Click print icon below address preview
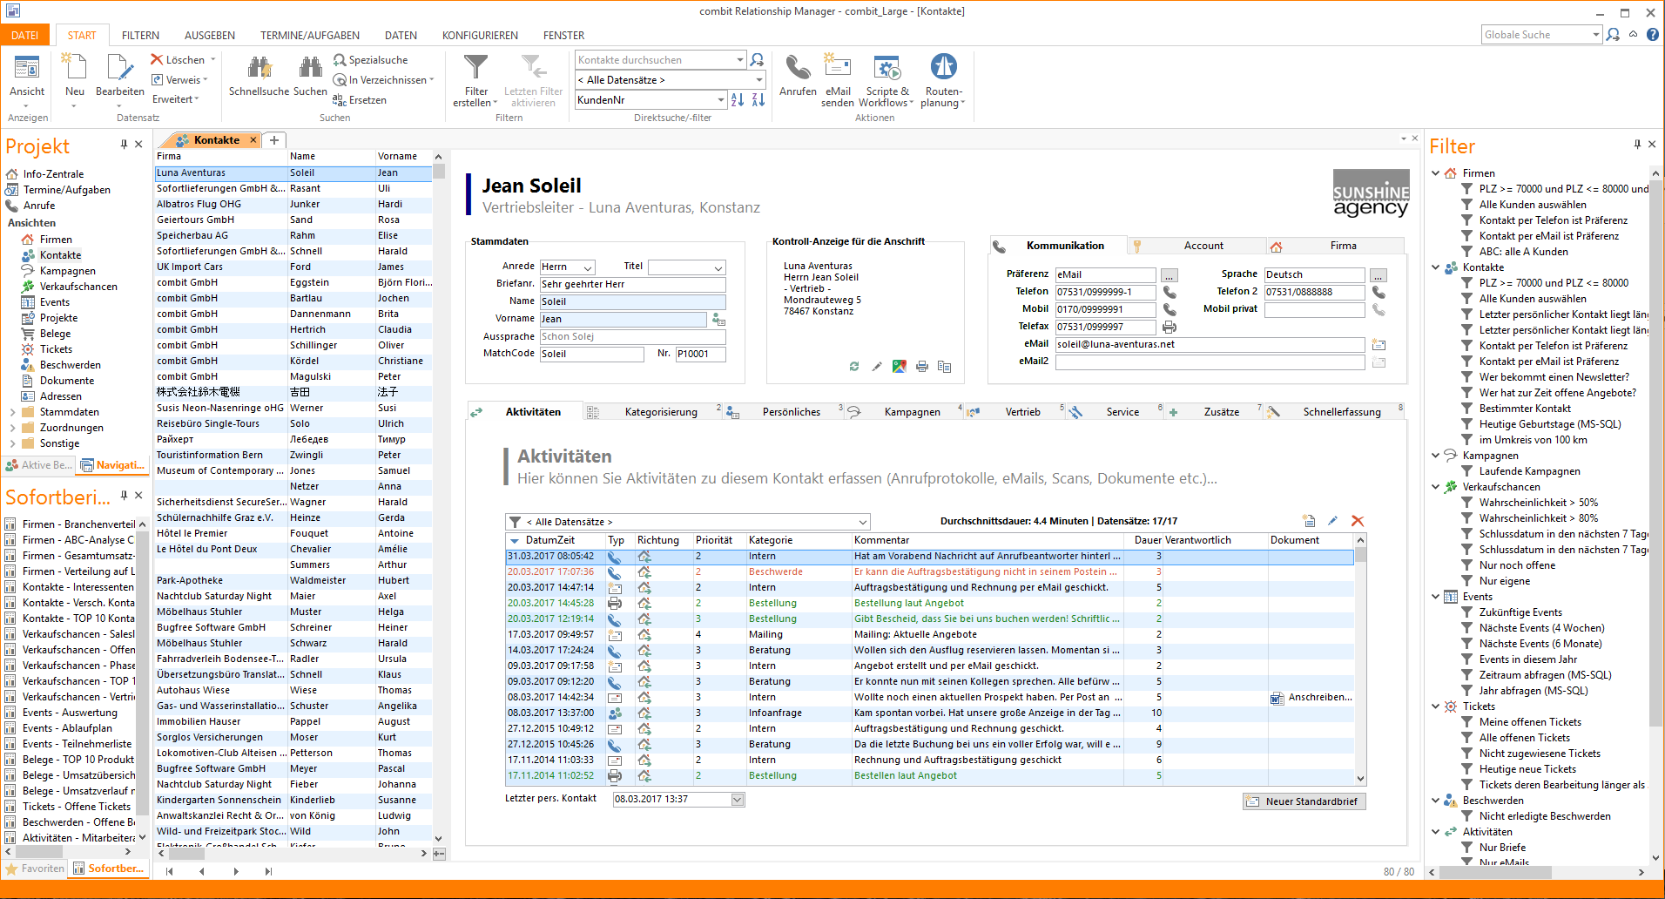1665x899 pixels. (x=922, y=367)
